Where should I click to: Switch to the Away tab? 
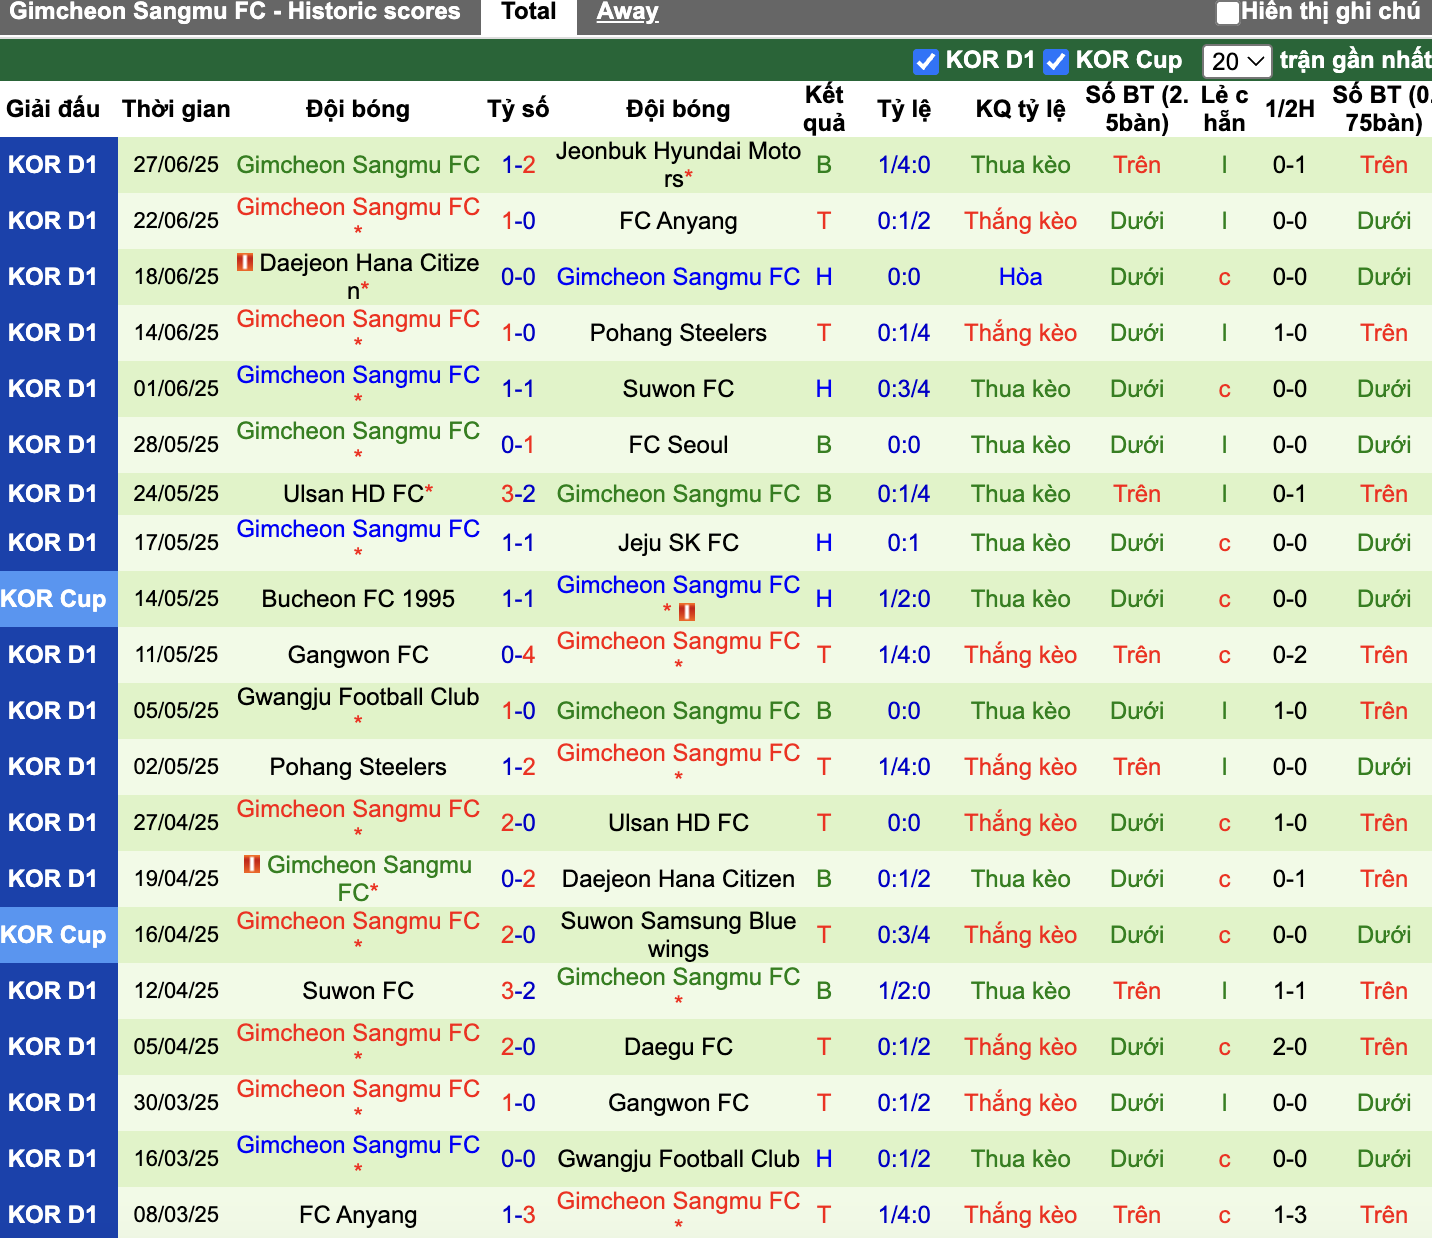(x=627, y=12)
